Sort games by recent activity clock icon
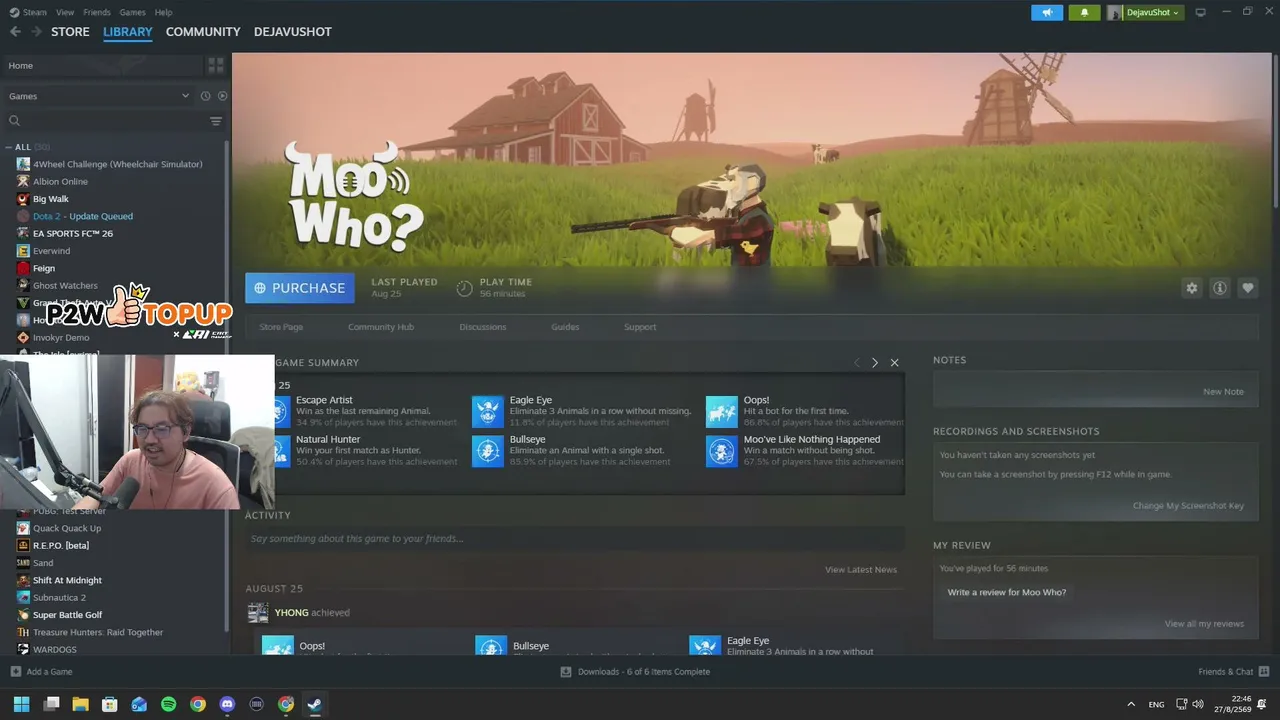1280x720 pixels. pyautogui.click(x=205, y=96)
